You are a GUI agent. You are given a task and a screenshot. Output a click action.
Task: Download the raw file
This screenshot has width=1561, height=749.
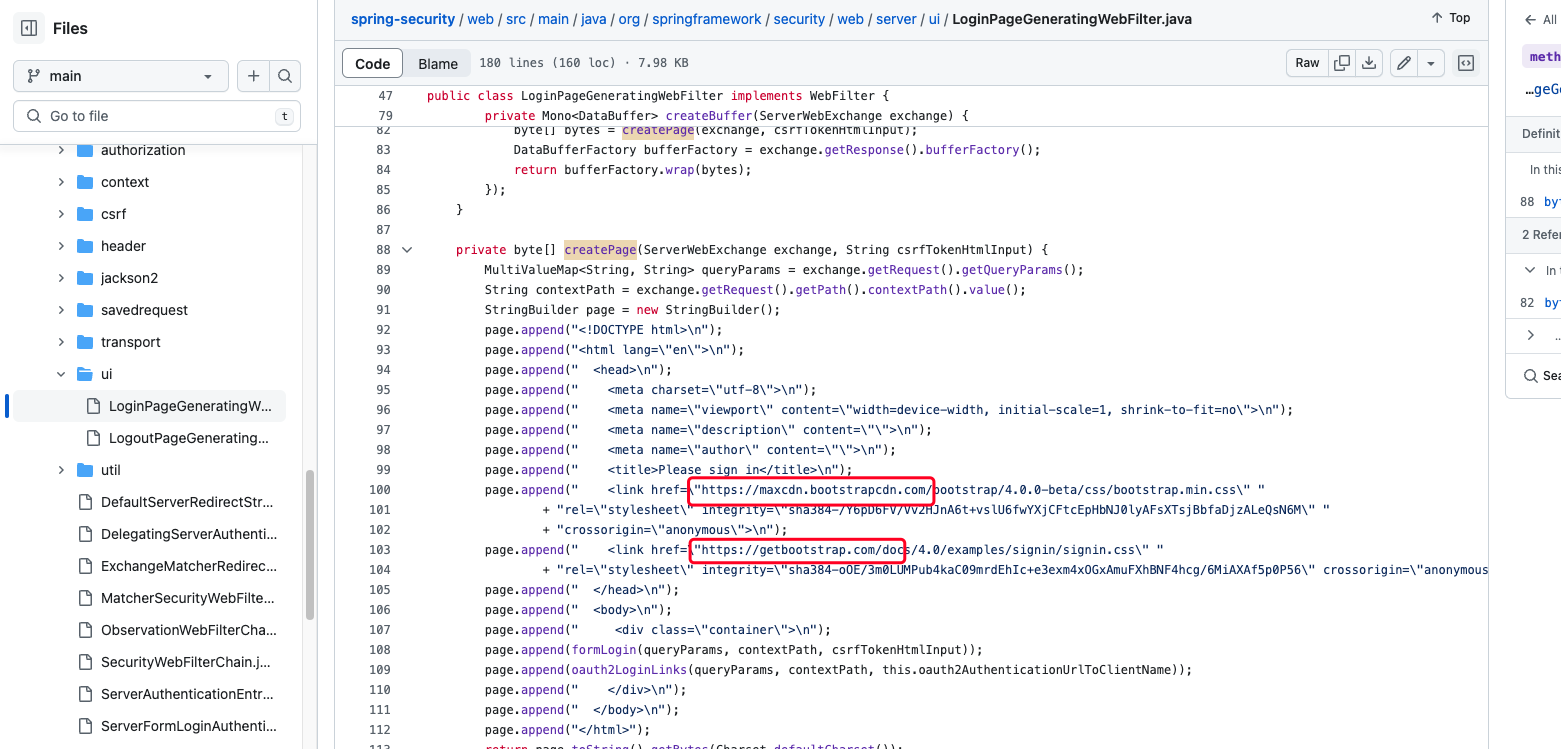[x=1369, y=62]
